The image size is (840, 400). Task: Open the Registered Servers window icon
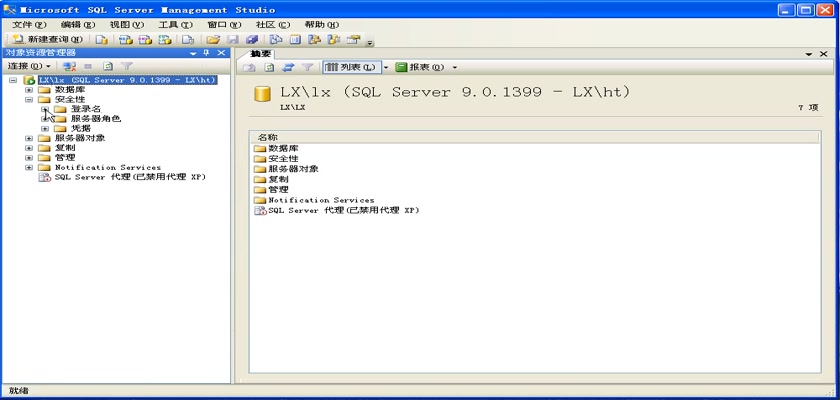coord(275,40)
